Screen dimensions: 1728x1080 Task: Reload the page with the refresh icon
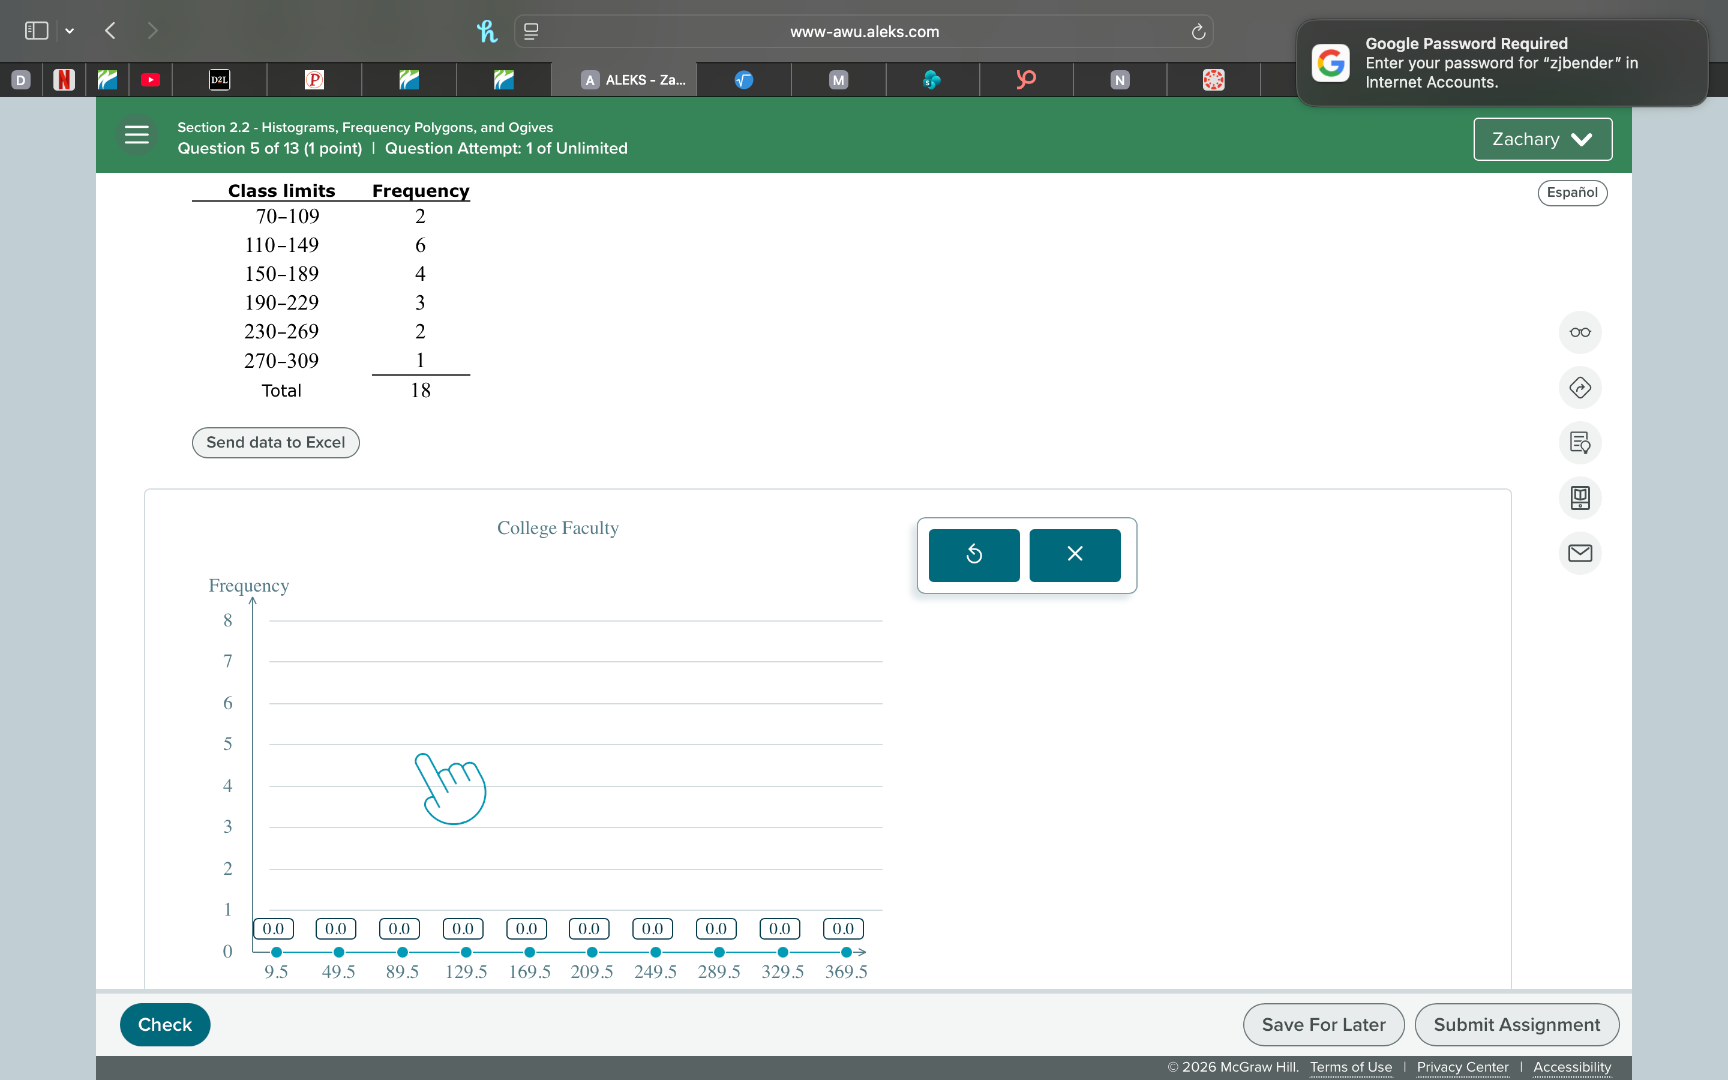[x=1197, y=31]
